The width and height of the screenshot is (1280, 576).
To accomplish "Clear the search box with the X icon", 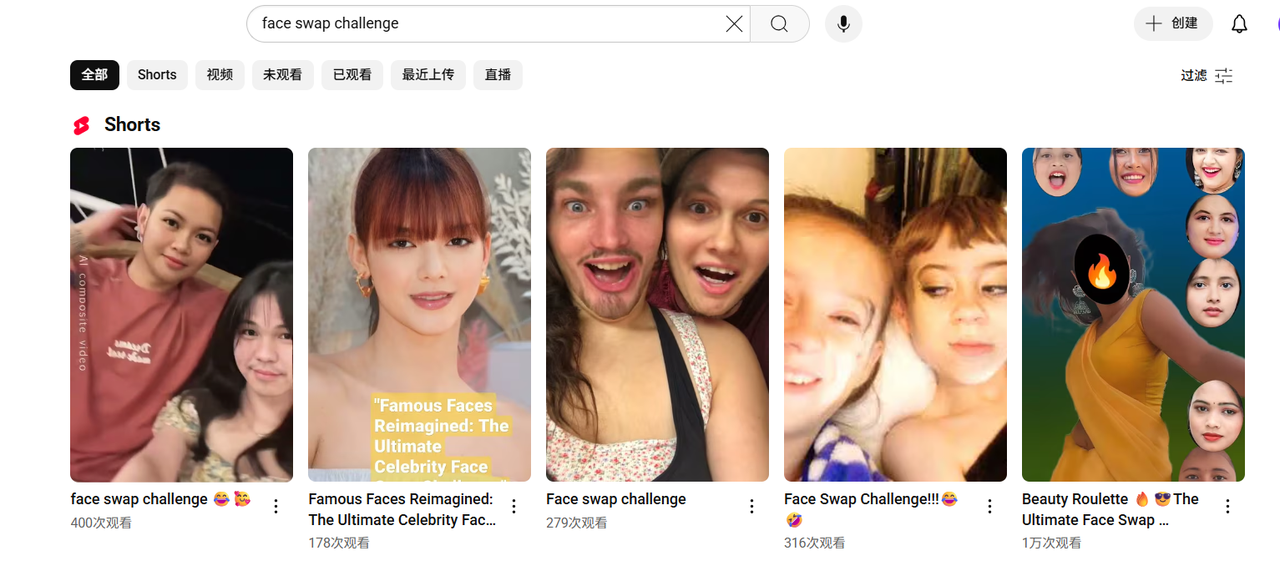I will coord(733,23).
